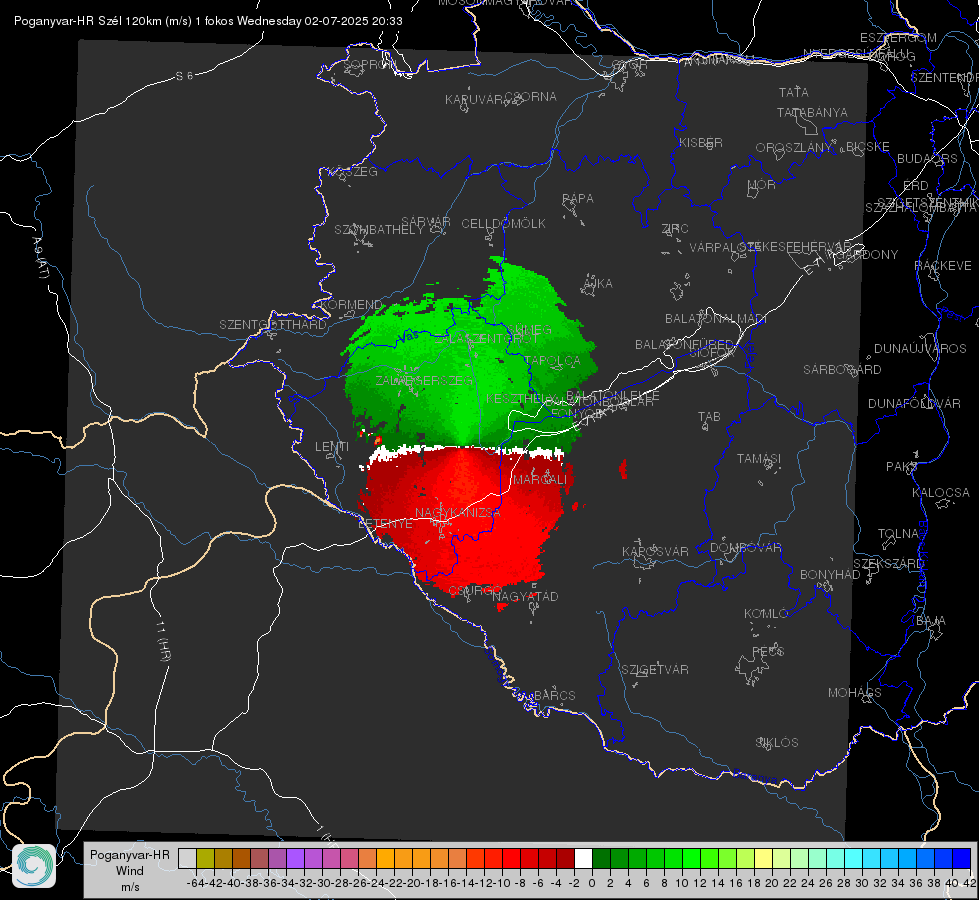979x900 pixels.
Task: Click the BARCS town label
Action: coord(554,695)
